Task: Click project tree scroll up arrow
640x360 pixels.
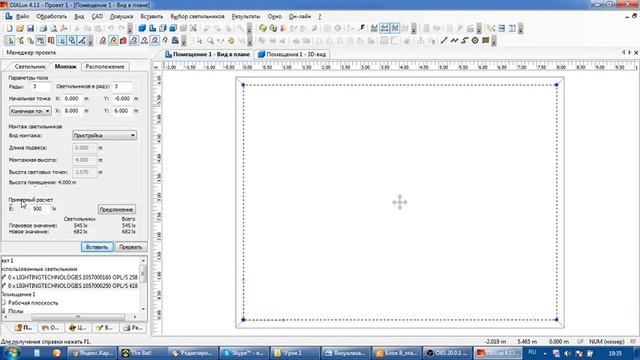Action: point(143,260)
